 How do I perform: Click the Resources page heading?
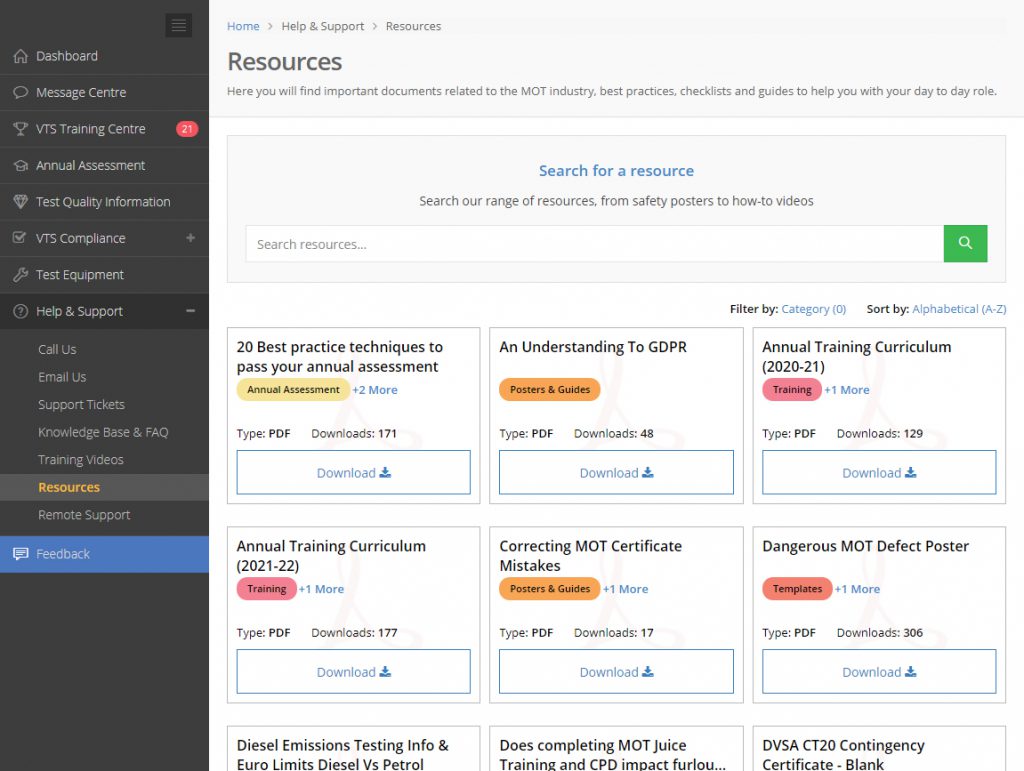click(x=285, y=61)
